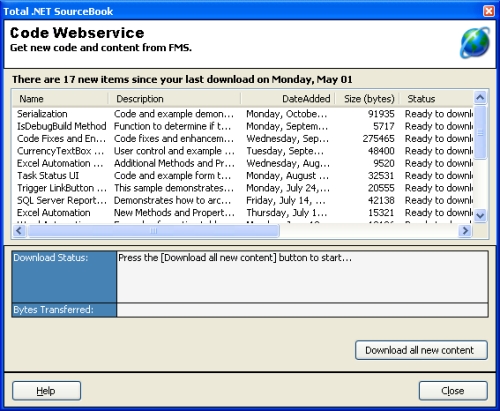Click the list scroll down arrow
The height and width of the screenshot is (411, 500).
pos(480,215)
